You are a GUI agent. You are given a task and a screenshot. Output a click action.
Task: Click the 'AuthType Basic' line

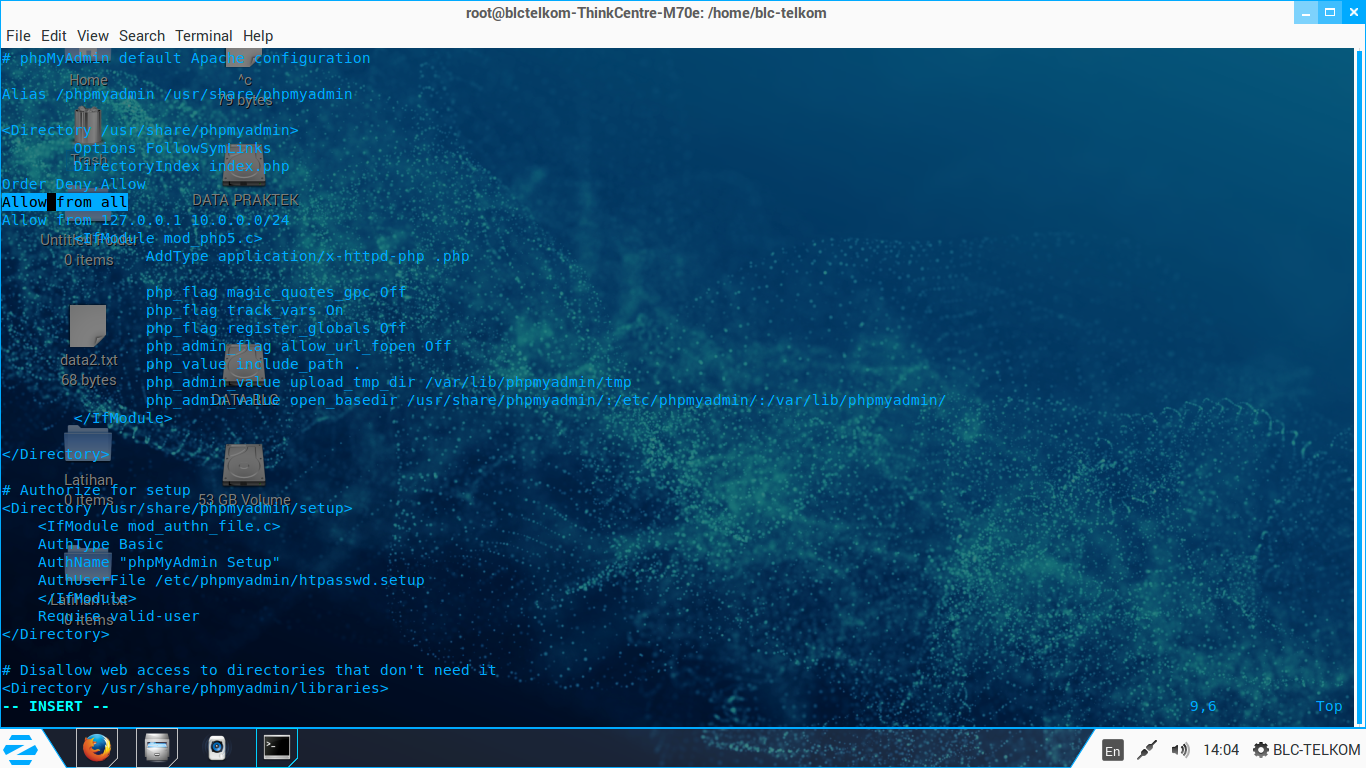coord(101,544)
